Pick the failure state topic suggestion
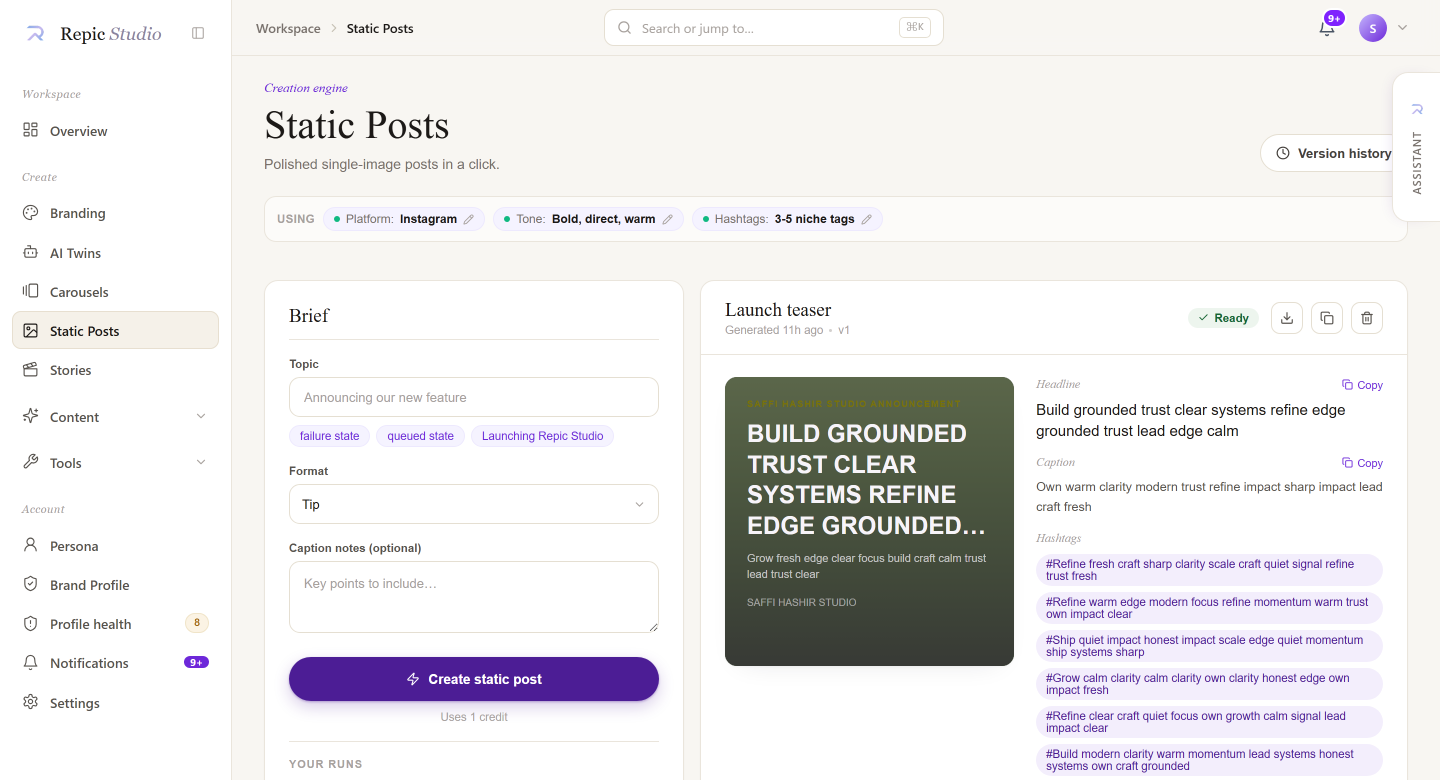 point(330,436)
